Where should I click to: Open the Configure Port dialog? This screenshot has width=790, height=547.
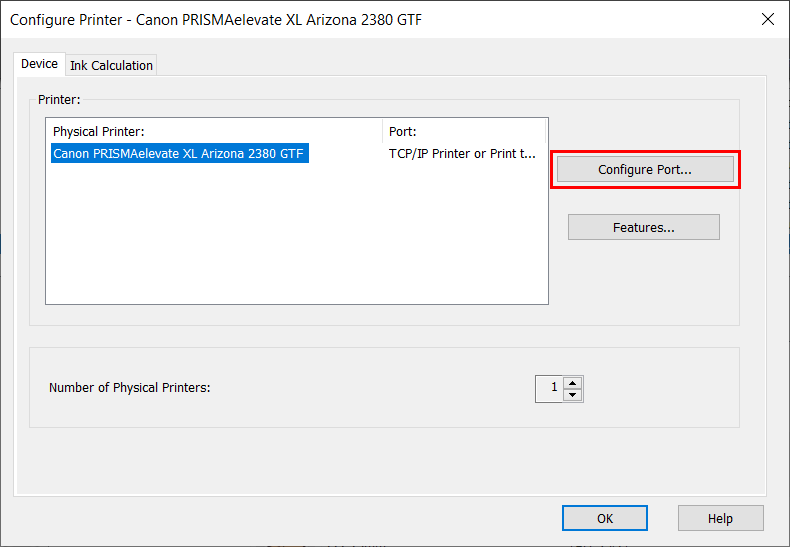coord(645,169)
